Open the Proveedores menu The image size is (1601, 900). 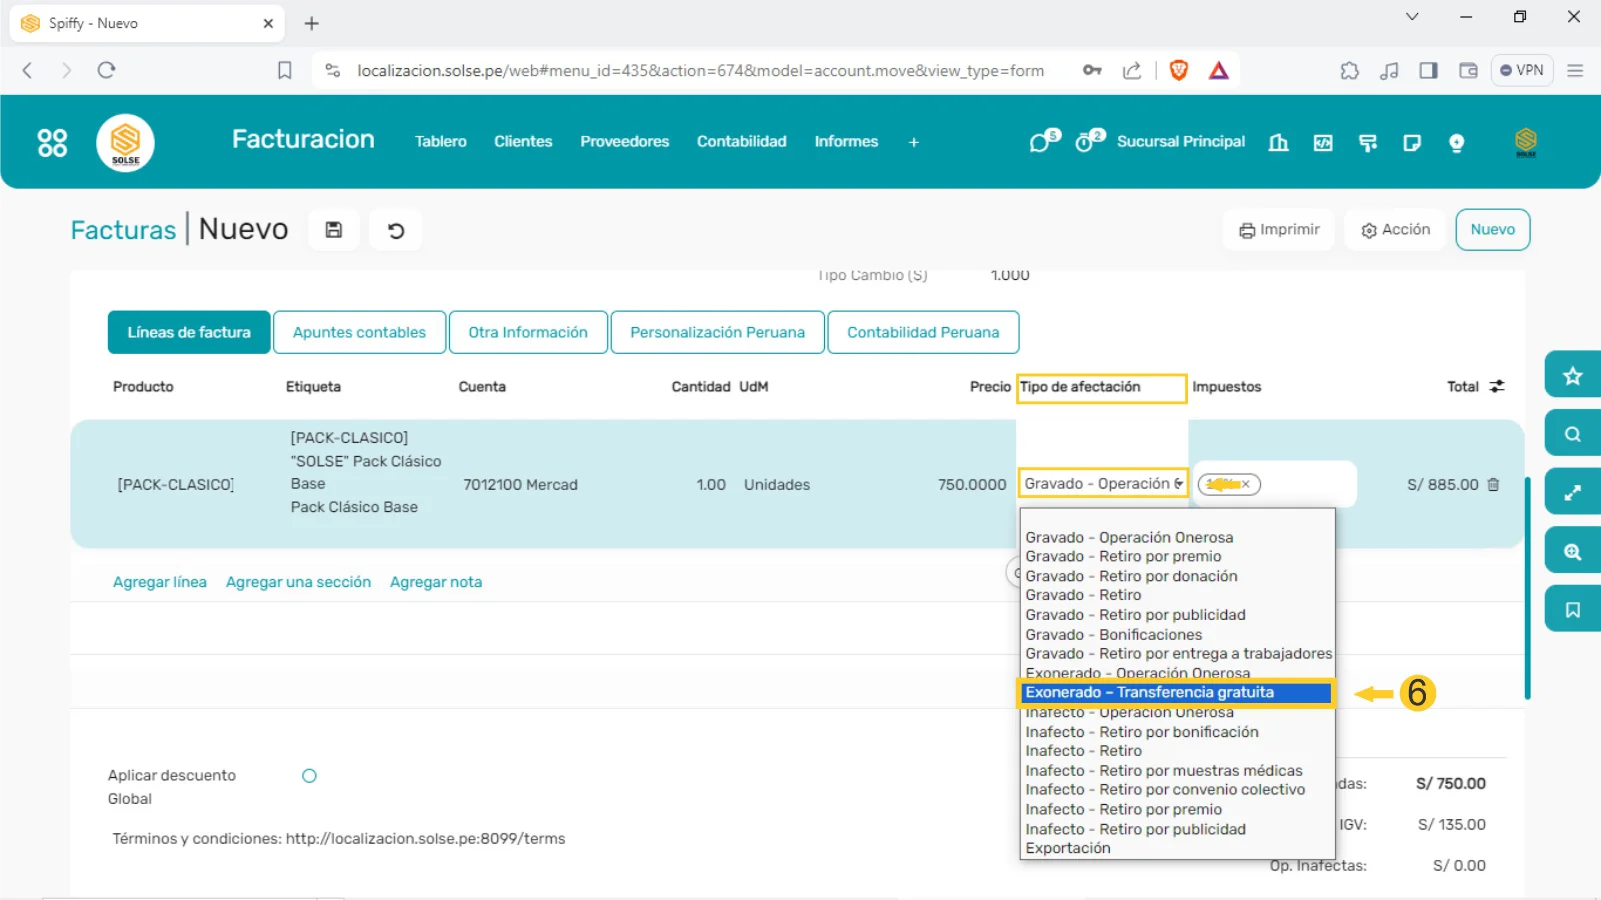pos(624,142)
